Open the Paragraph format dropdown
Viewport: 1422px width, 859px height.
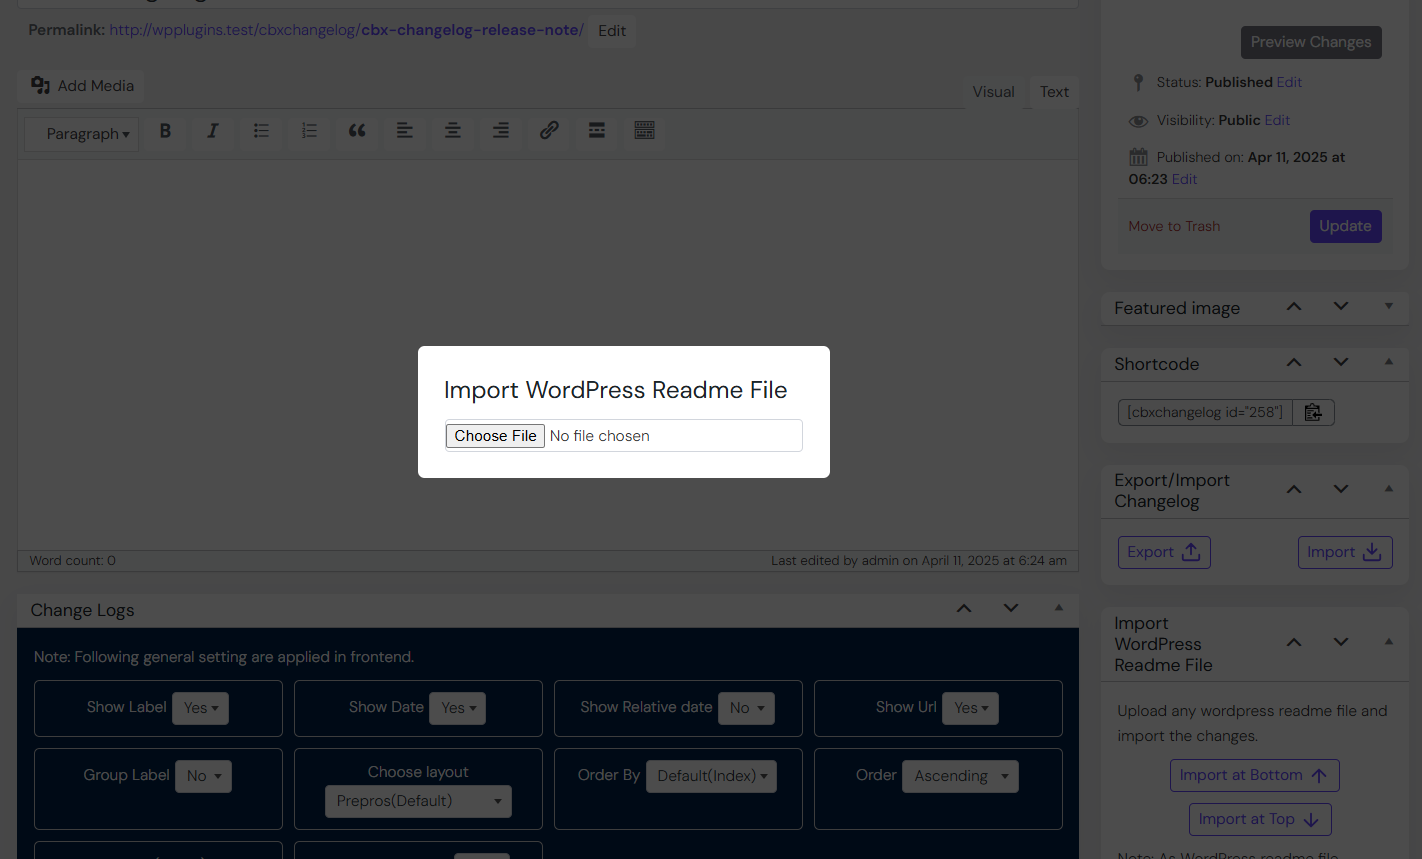[x=82, y=134]
